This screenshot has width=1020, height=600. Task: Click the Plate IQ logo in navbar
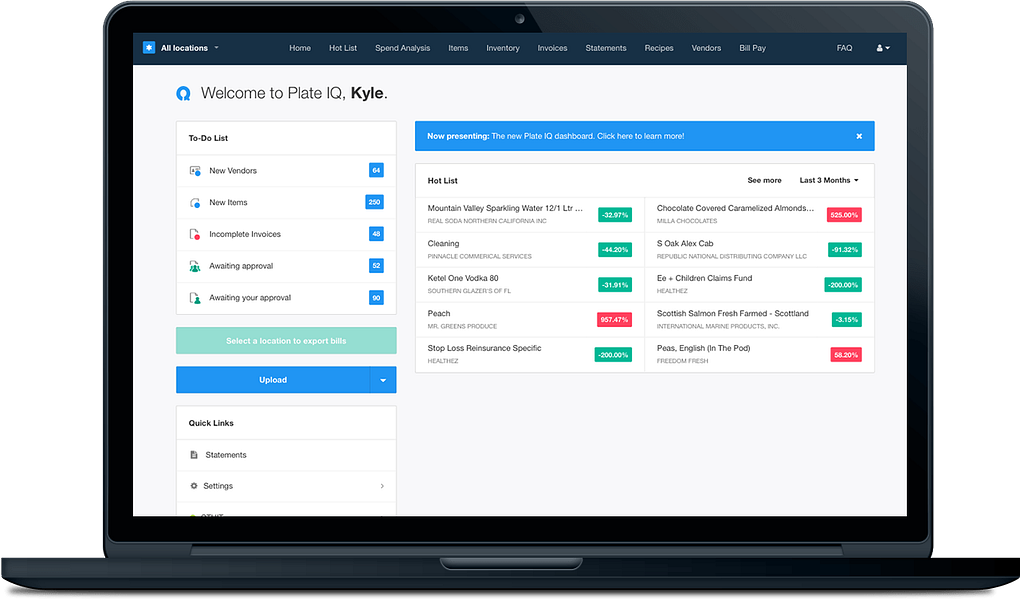[x=149, y=48]
